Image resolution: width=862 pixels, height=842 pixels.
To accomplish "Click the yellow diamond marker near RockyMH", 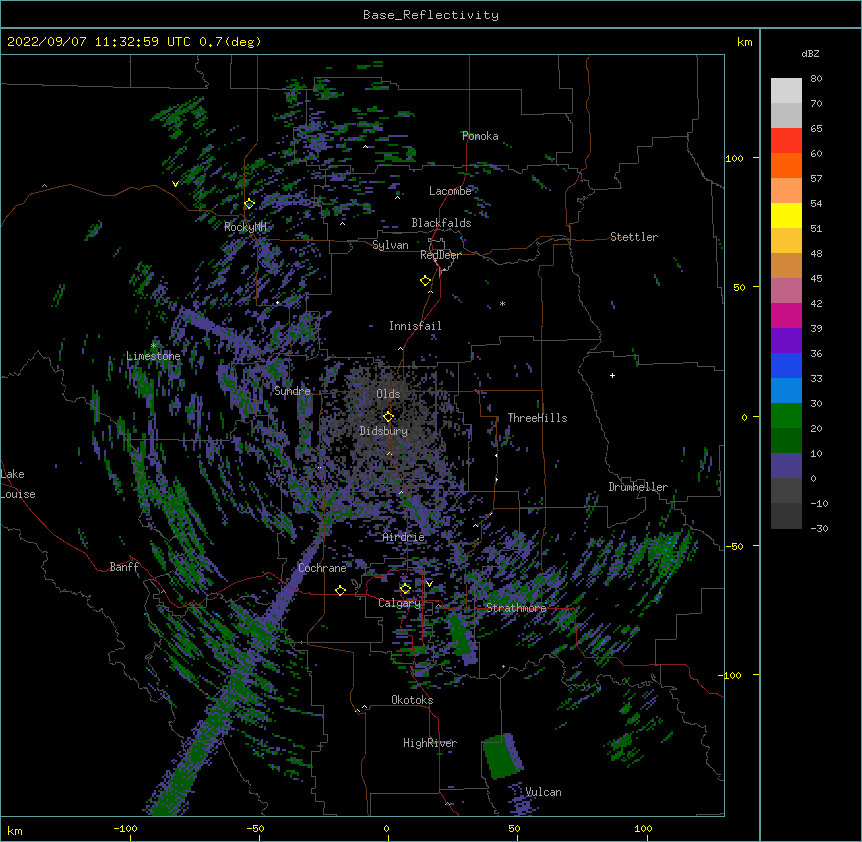I will pos(249,204).
